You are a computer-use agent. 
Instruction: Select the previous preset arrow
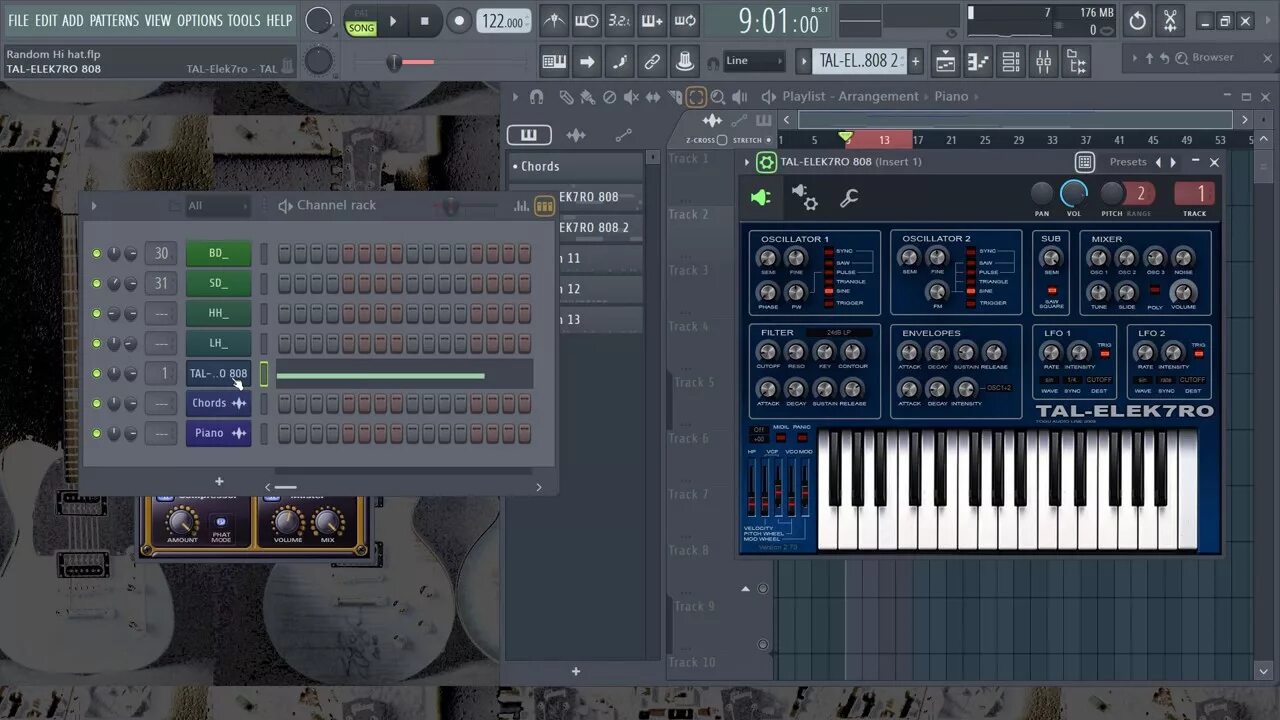coord(1158,162)
